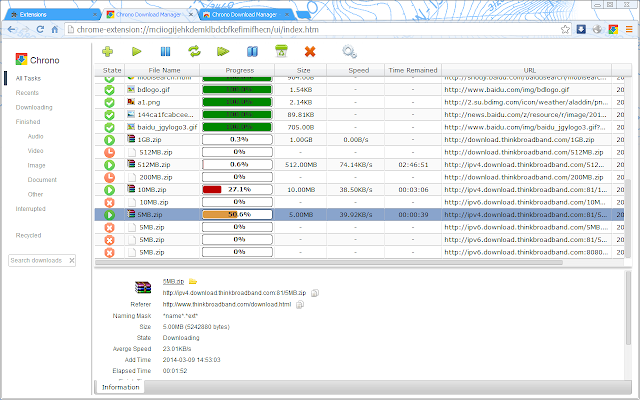Click the 0.6% progress bar of 512MB.zip

pyautogui.click(x=238, y=165)
